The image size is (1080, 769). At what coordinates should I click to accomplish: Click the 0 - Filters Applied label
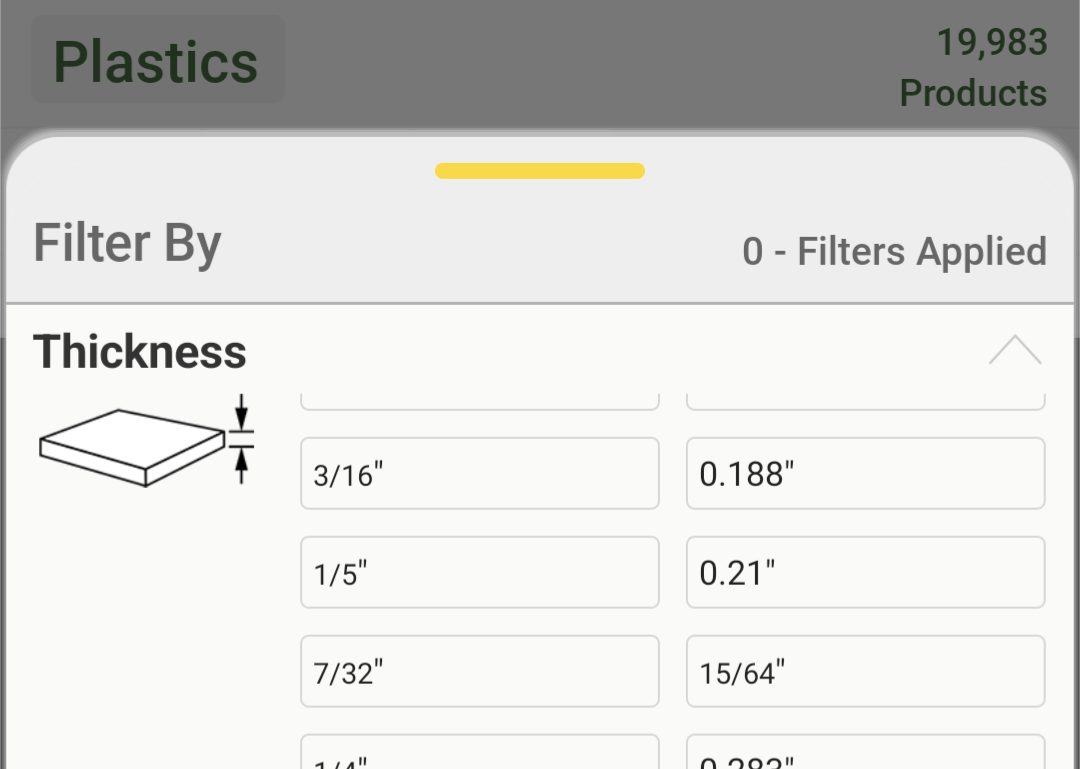pyautogui.click(x=894, y=251)
